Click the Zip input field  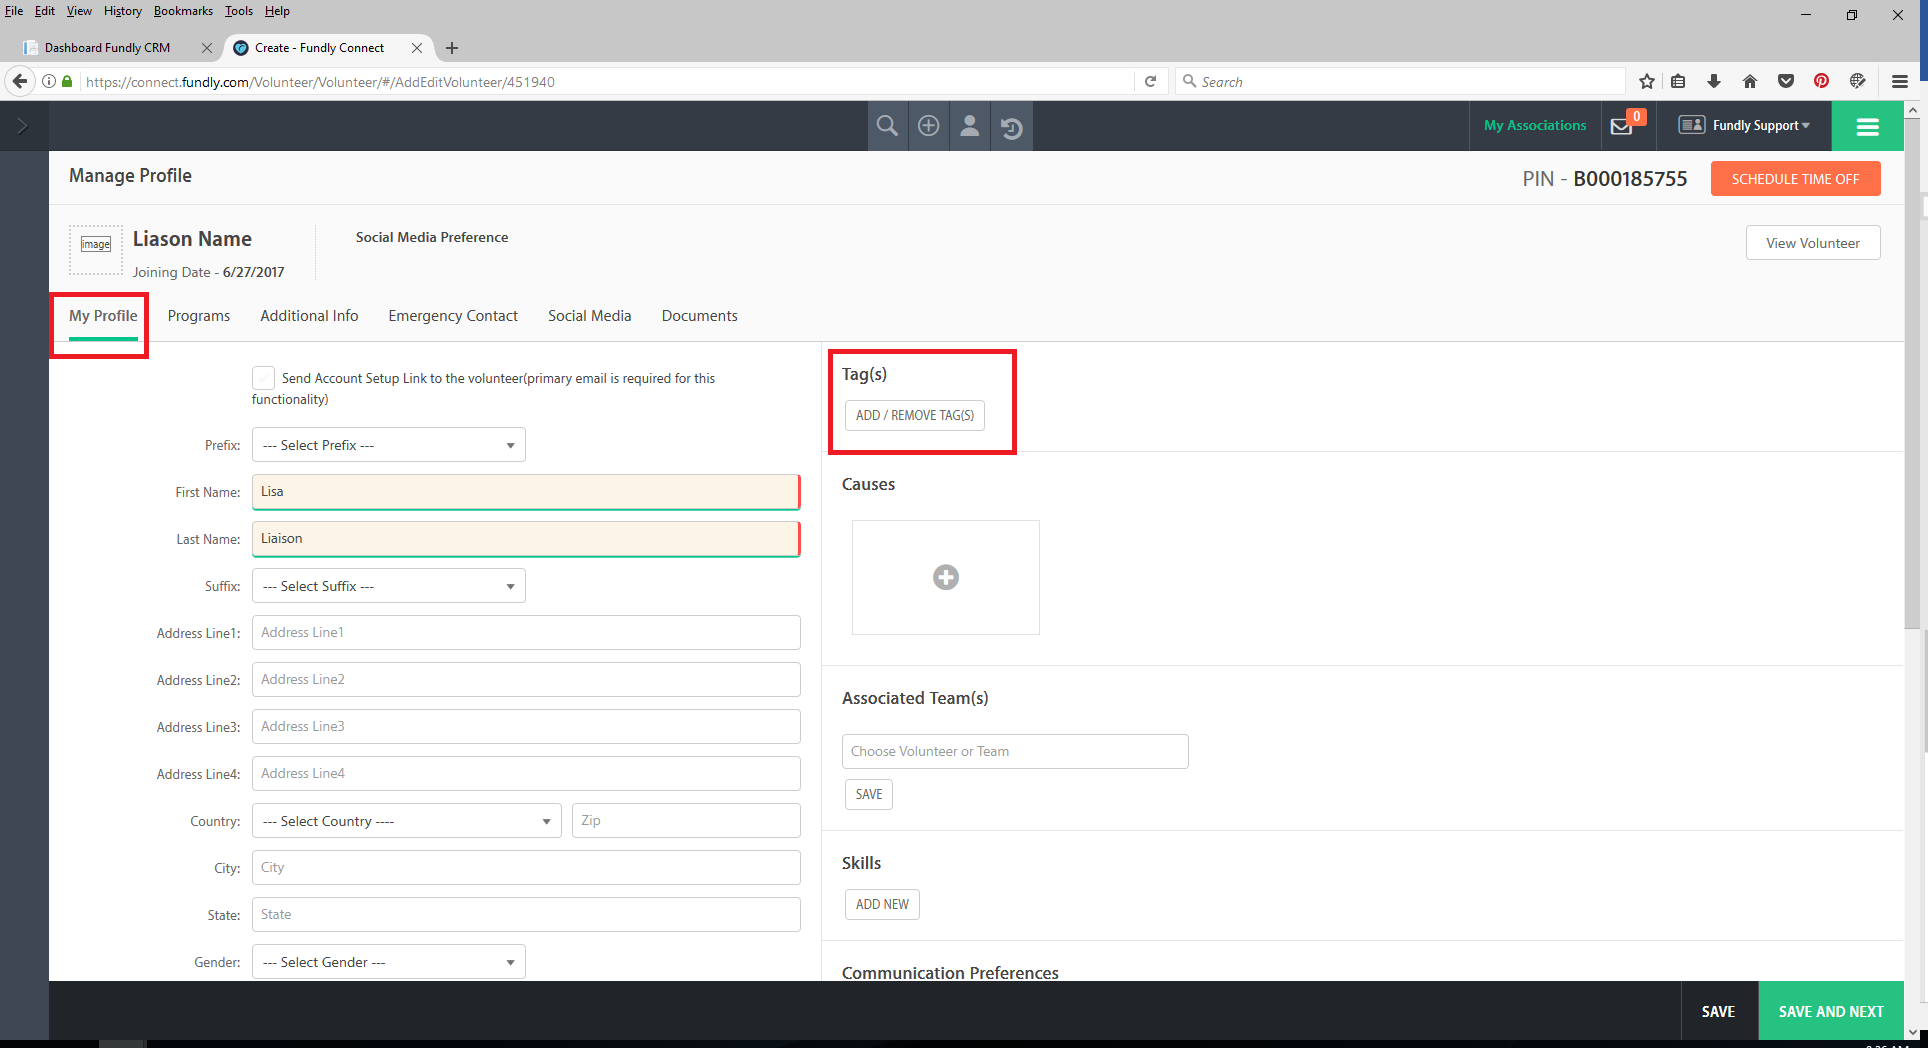[686, 821]
